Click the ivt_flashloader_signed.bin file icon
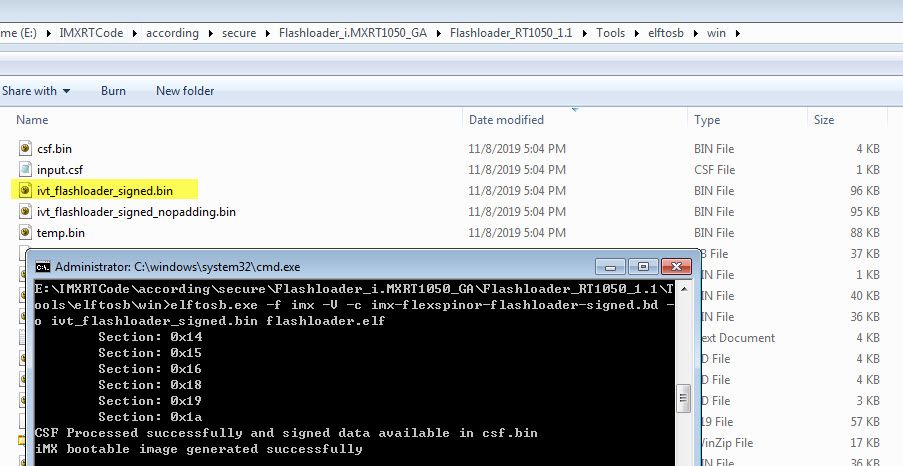 click(x=25, y=191)
